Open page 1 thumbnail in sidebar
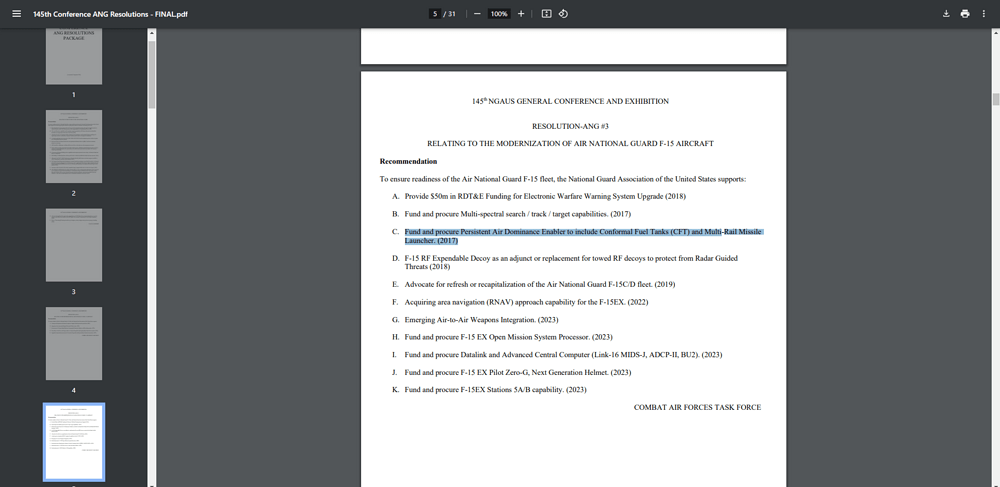Screen dimensions: 1000x487 (x=74, y=57)
